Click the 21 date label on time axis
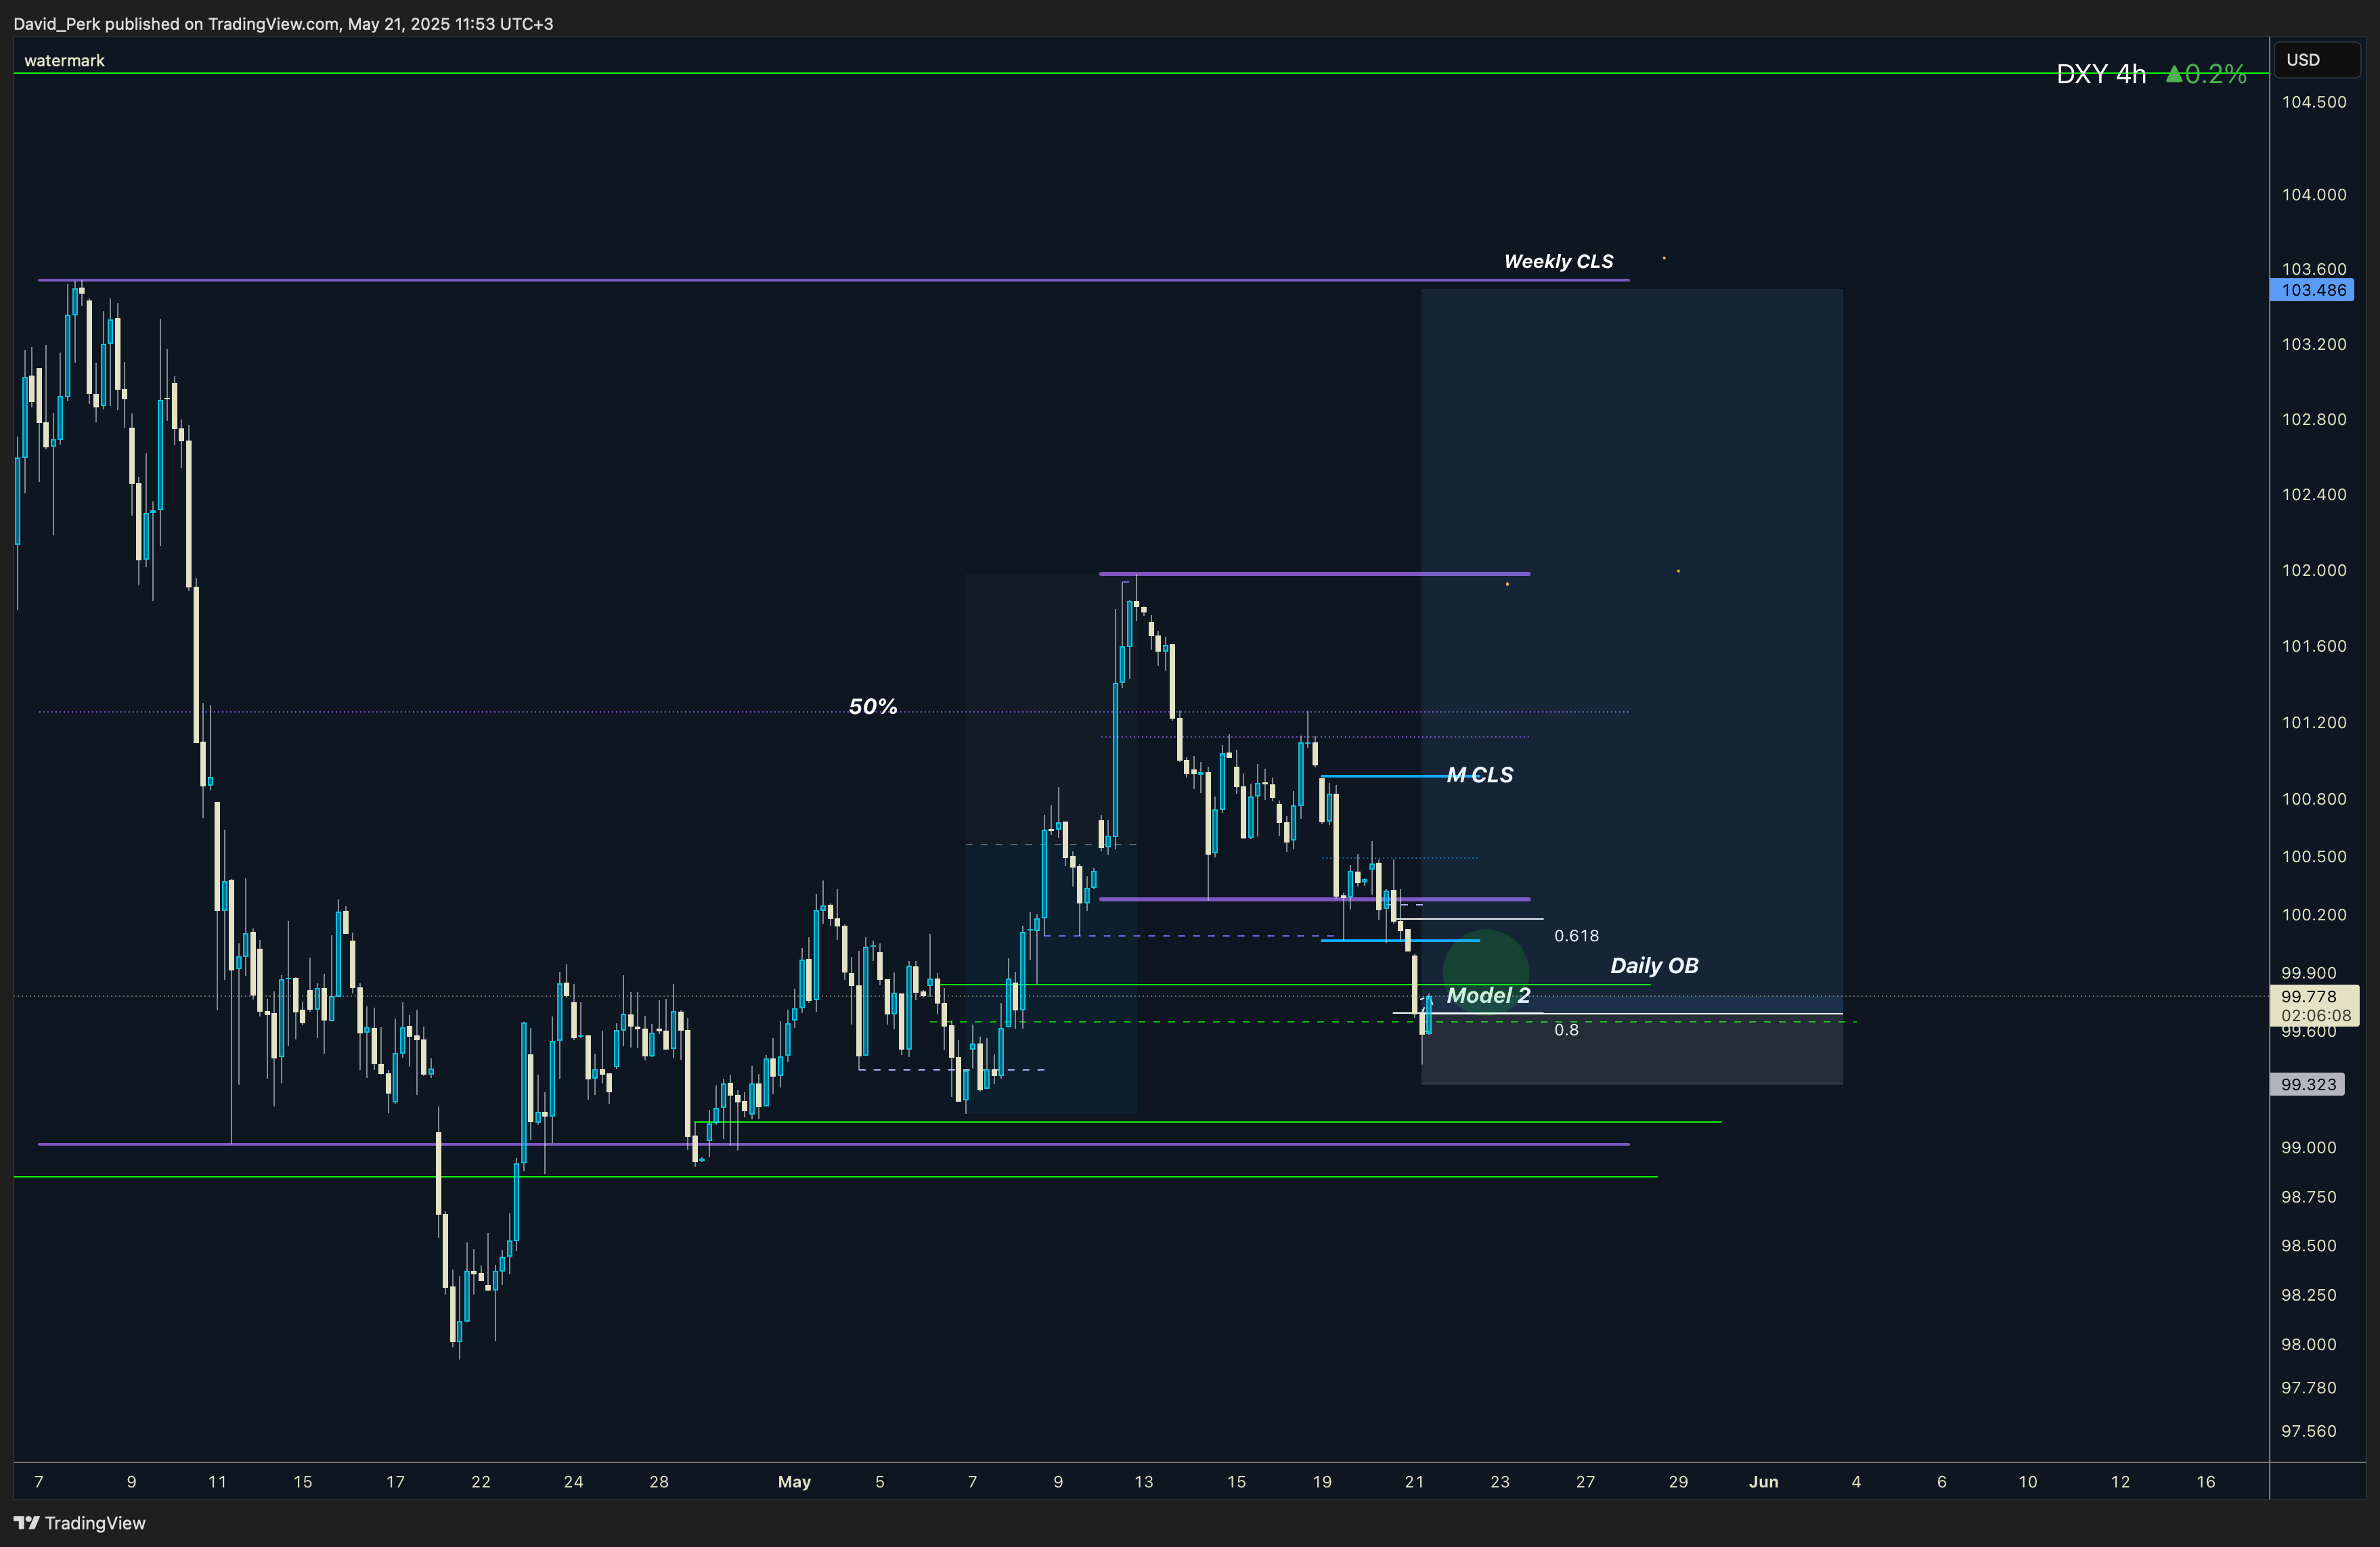This screenshot has height=1547, width=2380. click(x=1414, y=1482)
